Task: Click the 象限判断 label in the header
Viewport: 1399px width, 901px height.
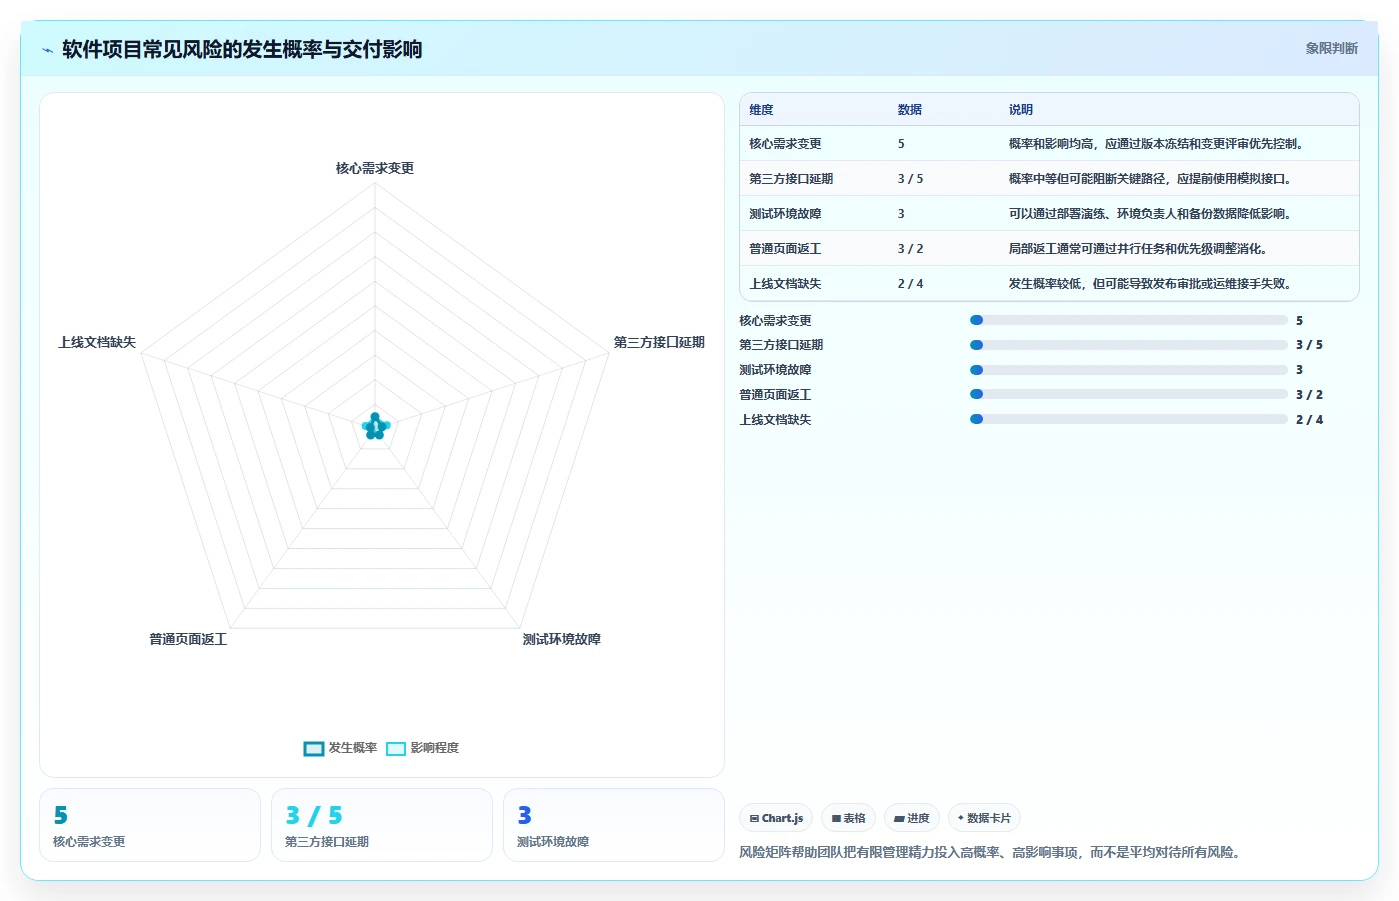Action: [x=1331, y=48]
